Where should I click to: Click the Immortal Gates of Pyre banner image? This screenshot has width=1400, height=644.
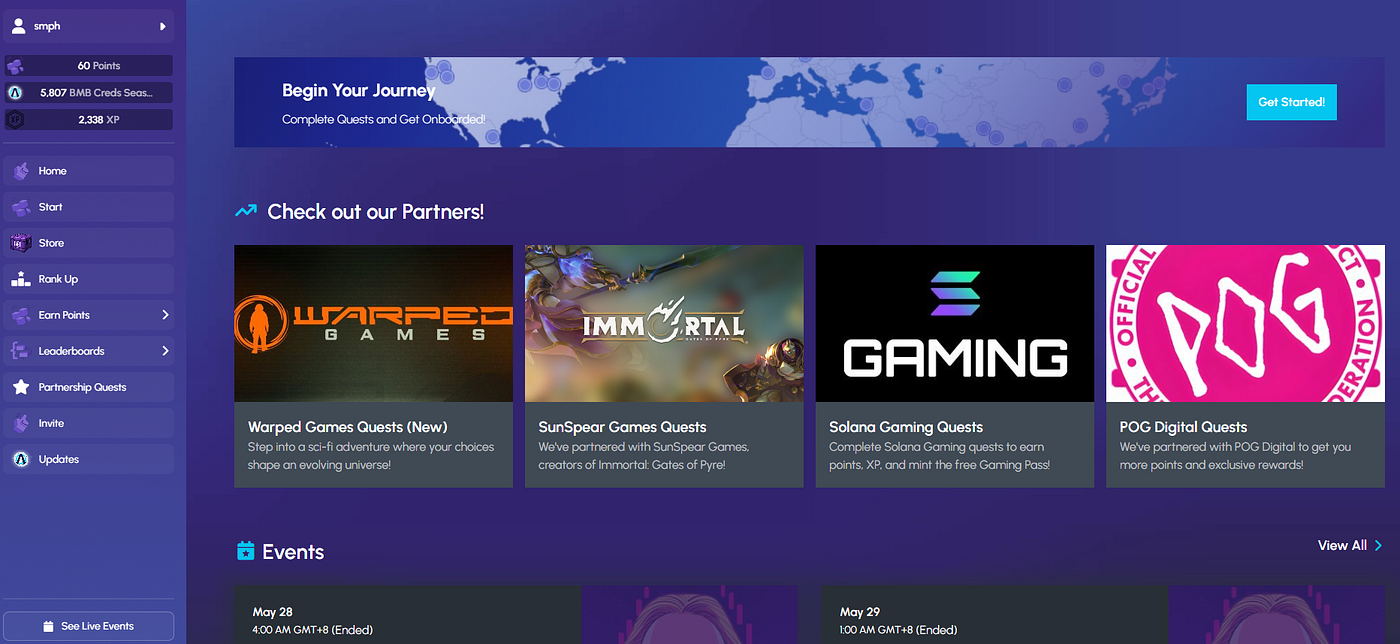click(x=664, y=324)
